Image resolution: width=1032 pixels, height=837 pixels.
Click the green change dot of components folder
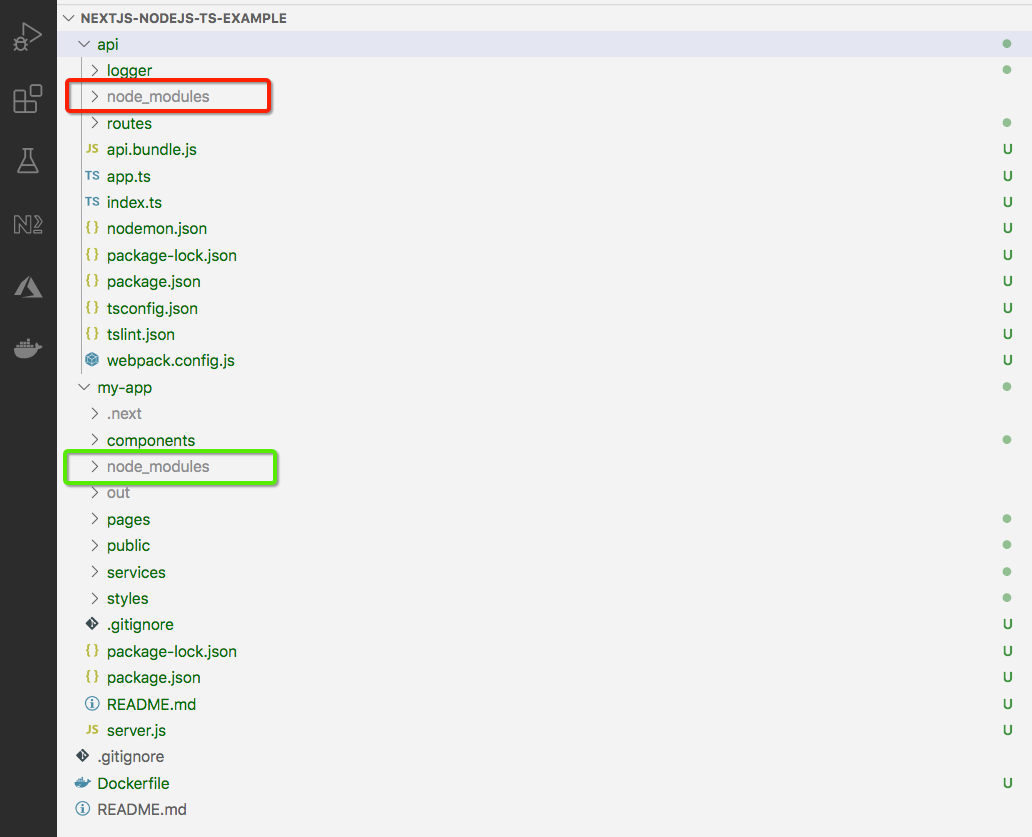(x=1006, y=440)
